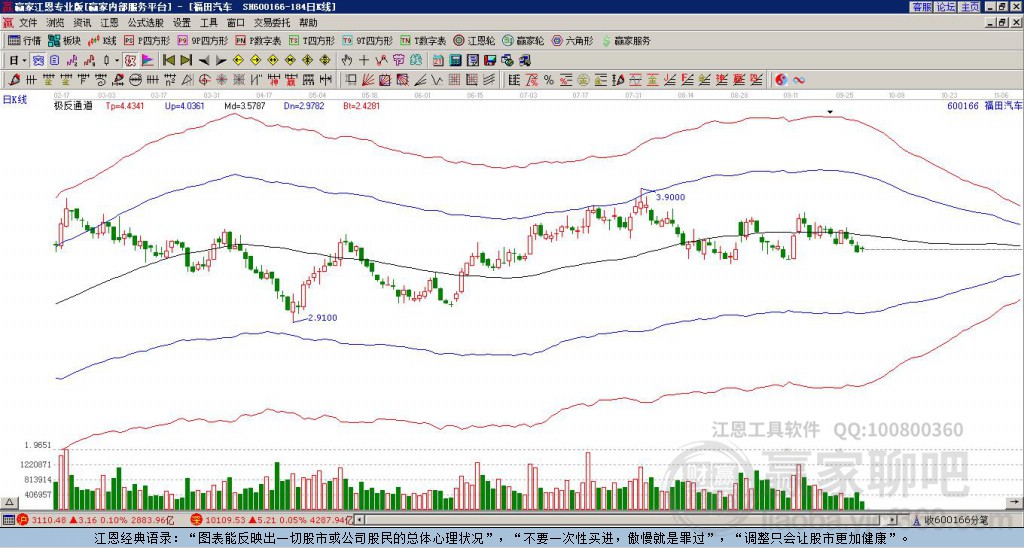
Task: Select the hand pan tool
Action: pos(346,61)
